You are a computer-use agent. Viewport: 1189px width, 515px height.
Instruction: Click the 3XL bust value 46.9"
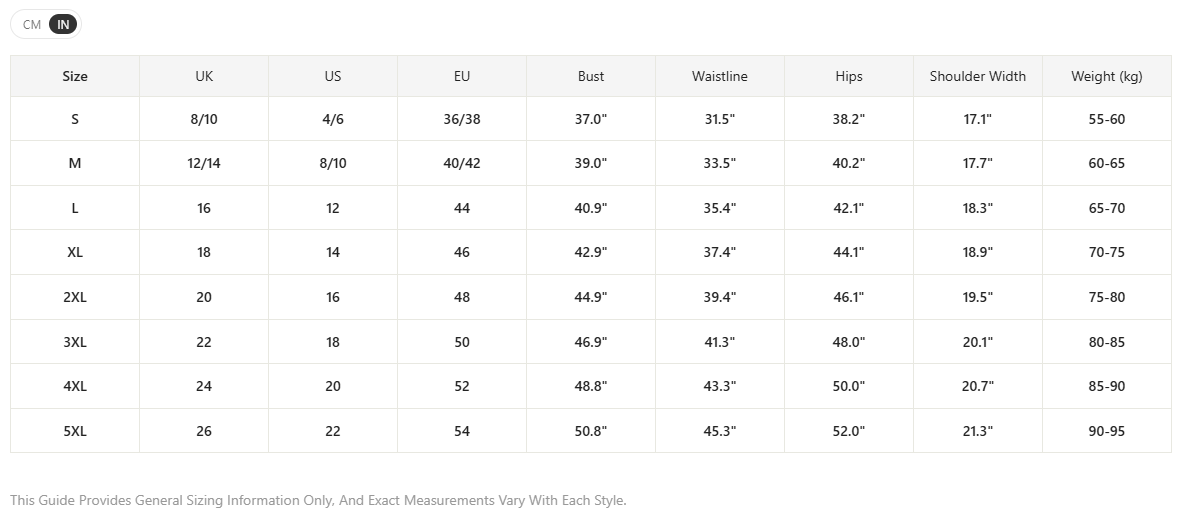coord(591,342)
